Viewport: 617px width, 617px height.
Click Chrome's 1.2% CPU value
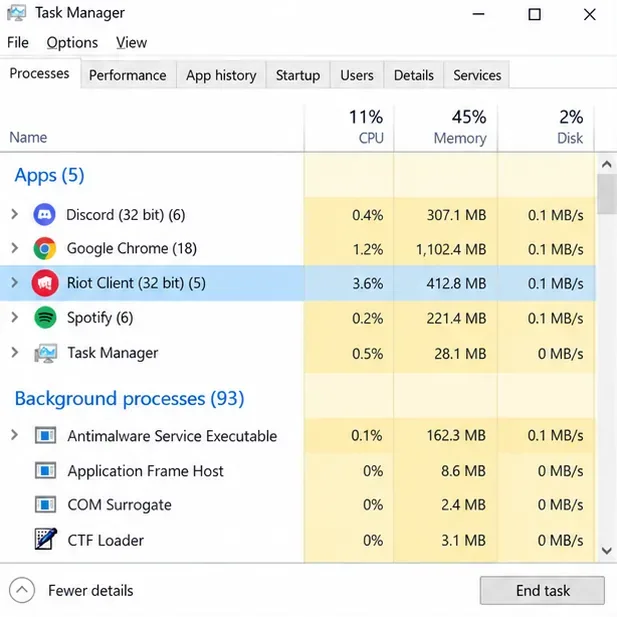point(368,249)
